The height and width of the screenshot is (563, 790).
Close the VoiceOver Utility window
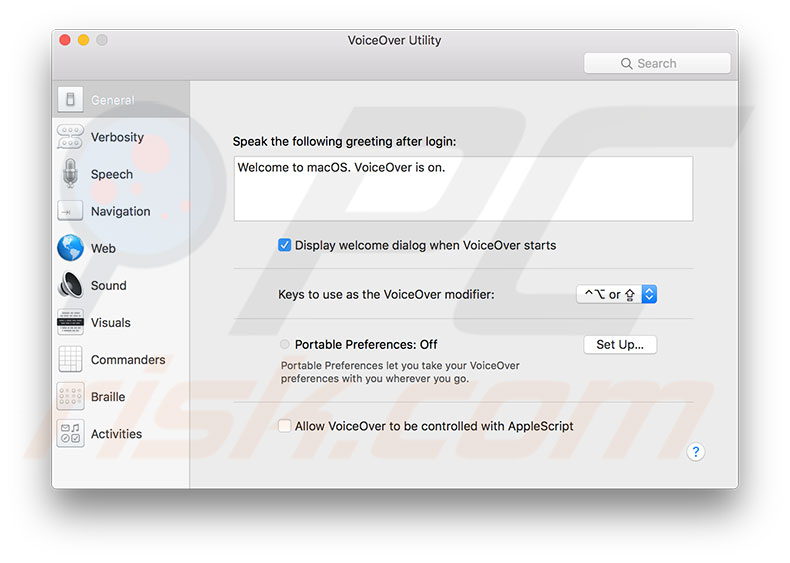64,40
